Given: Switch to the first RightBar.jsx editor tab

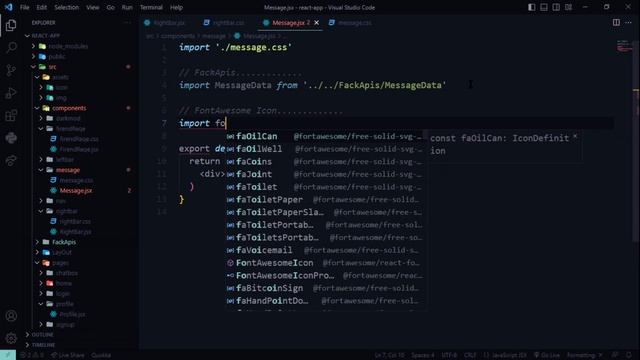Looking at the screenshot, I should 165,23.
